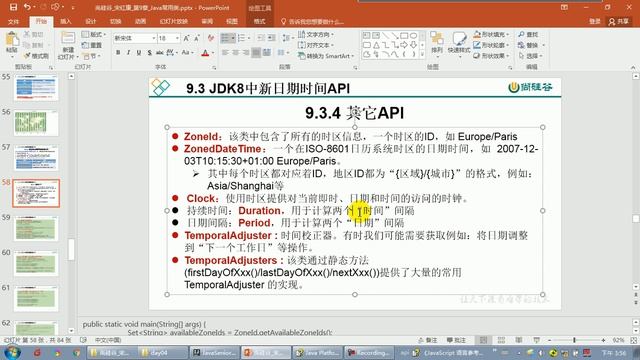Expand Shape Outline (形状轮廓) dropdown
The image size is (640, 360).
point(491,45)
